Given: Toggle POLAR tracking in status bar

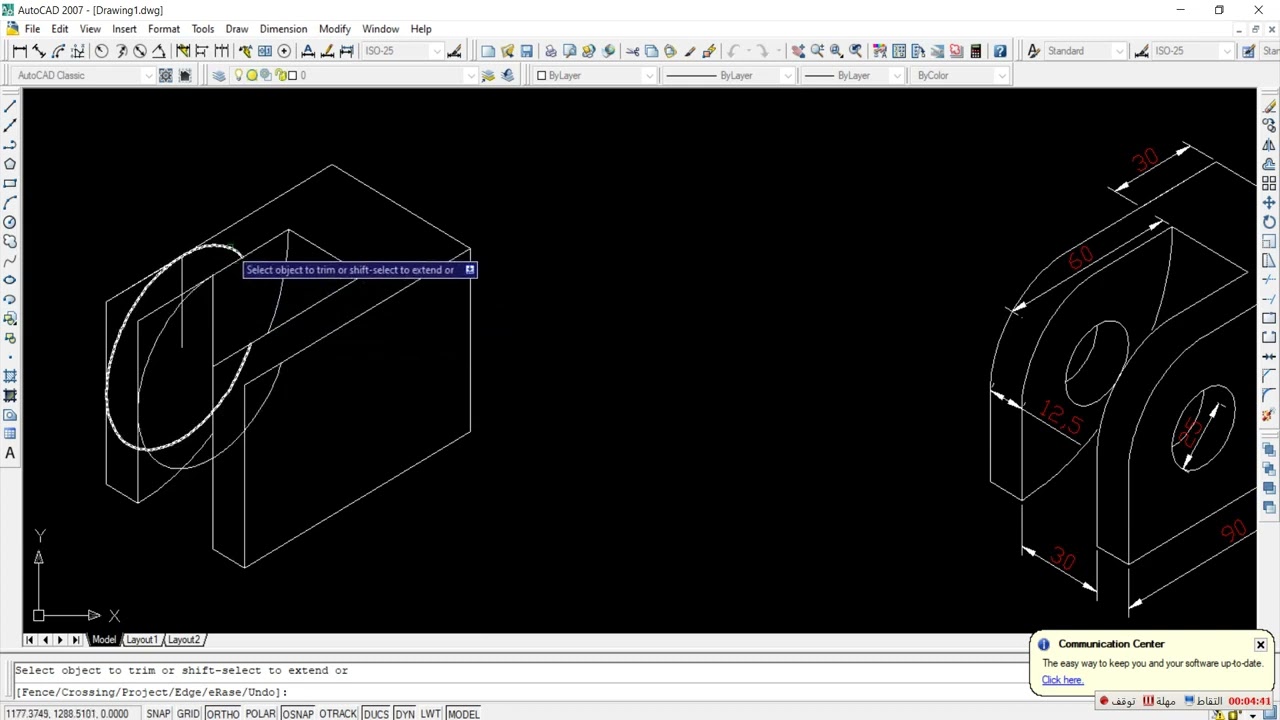Looking at the screenshot, I should coord(260,713).
